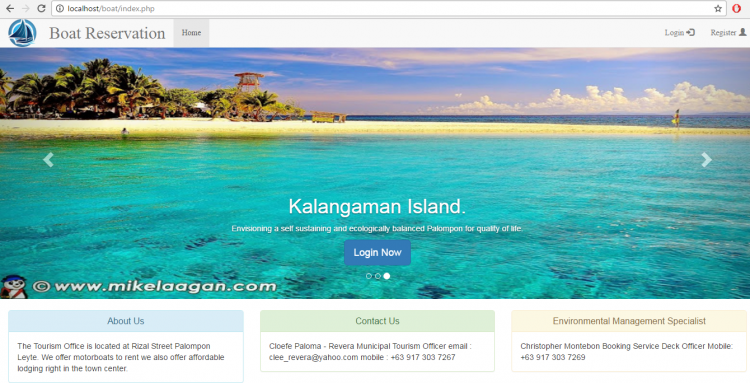The image size is (750, 383).
Task: Click the About Us panel header
Action: [x=126, y=321]
